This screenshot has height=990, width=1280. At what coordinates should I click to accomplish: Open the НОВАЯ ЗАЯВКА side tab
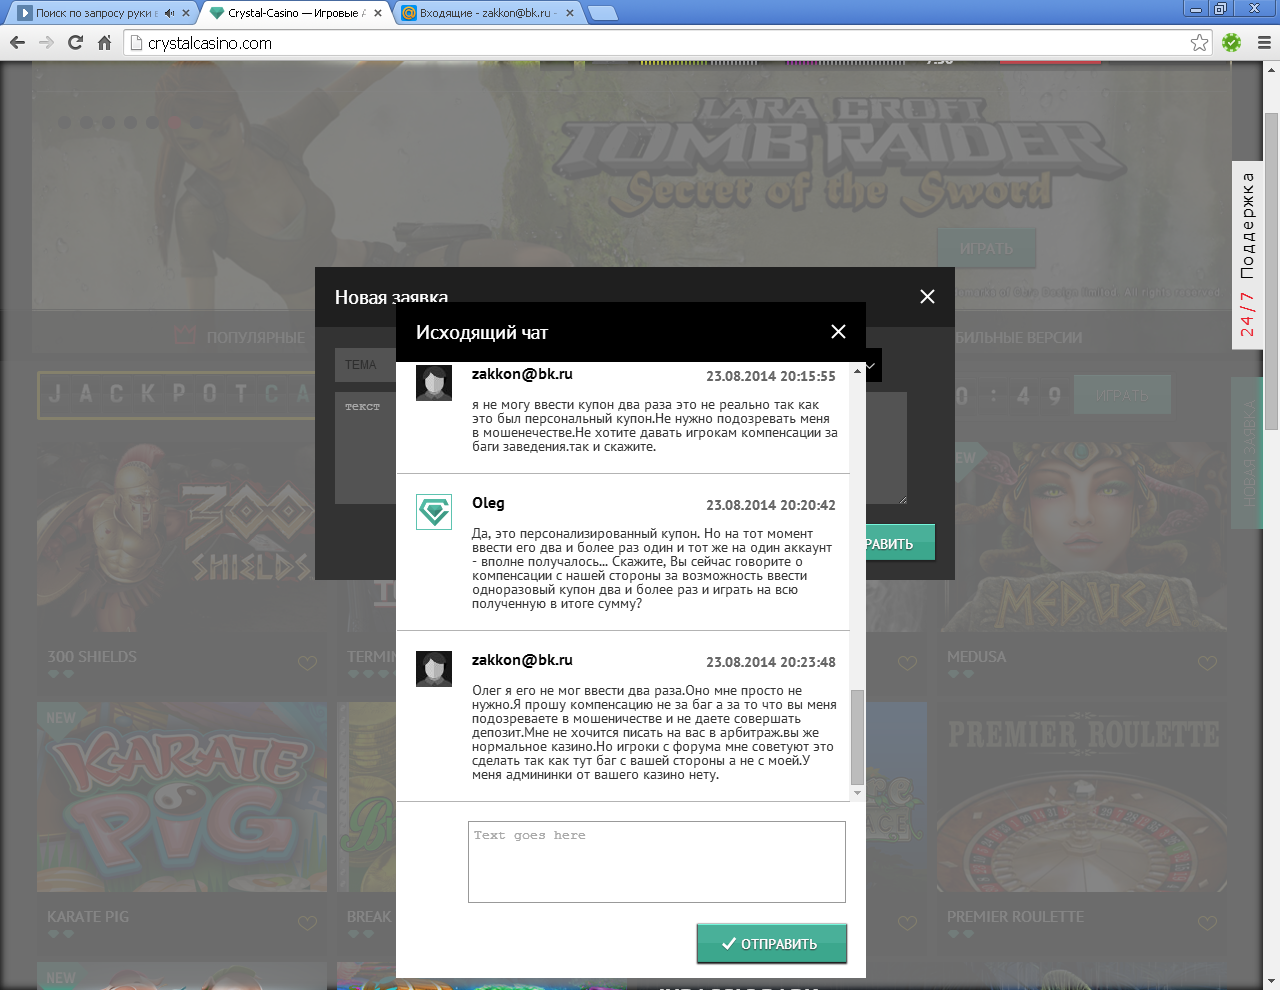(x=1247, y=455)
